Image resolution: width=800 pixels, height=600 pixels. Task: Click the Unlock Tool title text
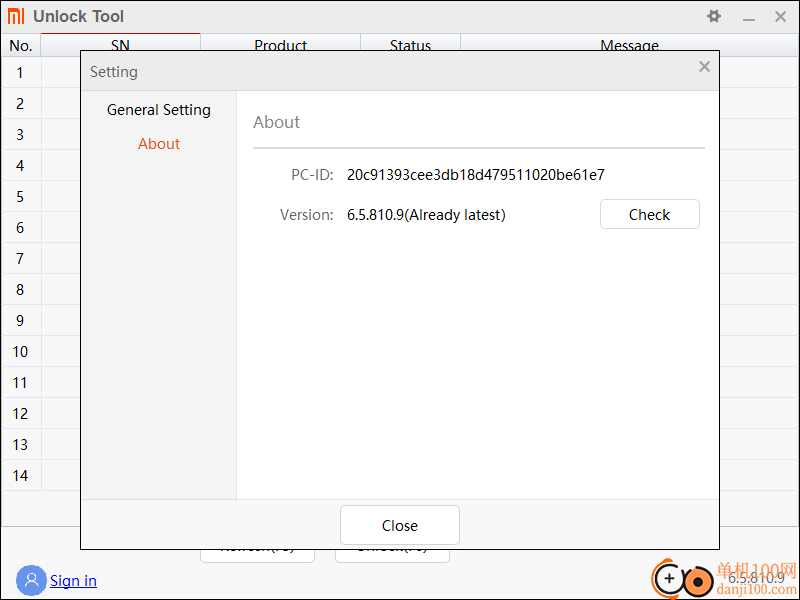[x=79, y=16]
